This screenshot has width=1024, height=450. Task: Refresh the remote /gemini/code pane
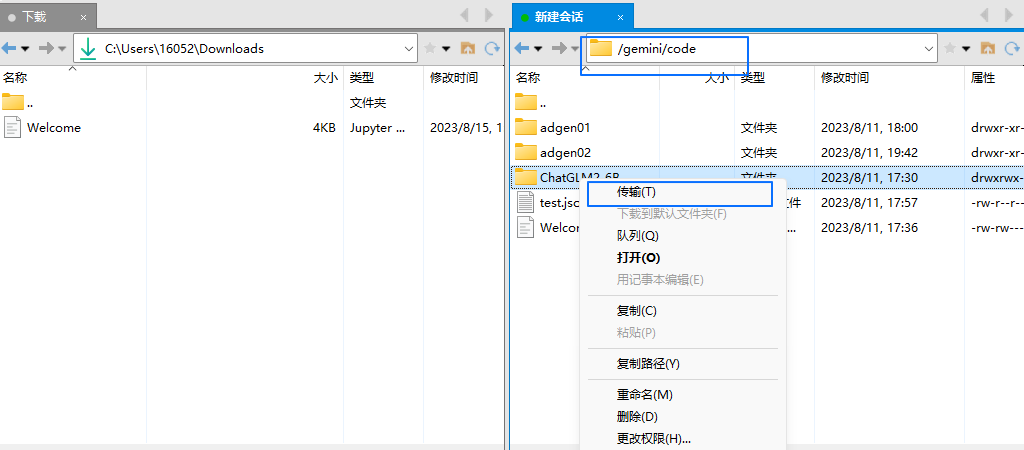1012,48
